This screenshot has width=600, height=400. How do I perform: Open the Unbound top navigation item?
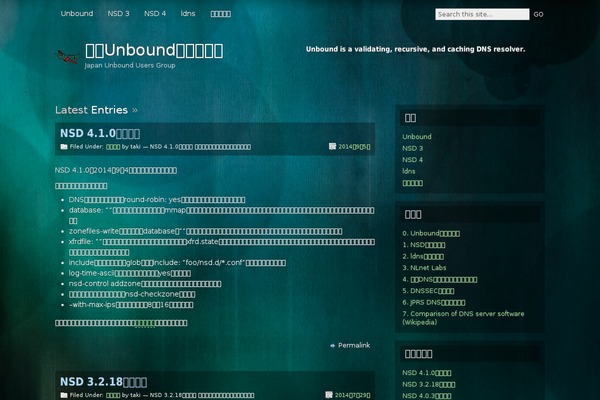pyautogui.click(x=77, y=14)
